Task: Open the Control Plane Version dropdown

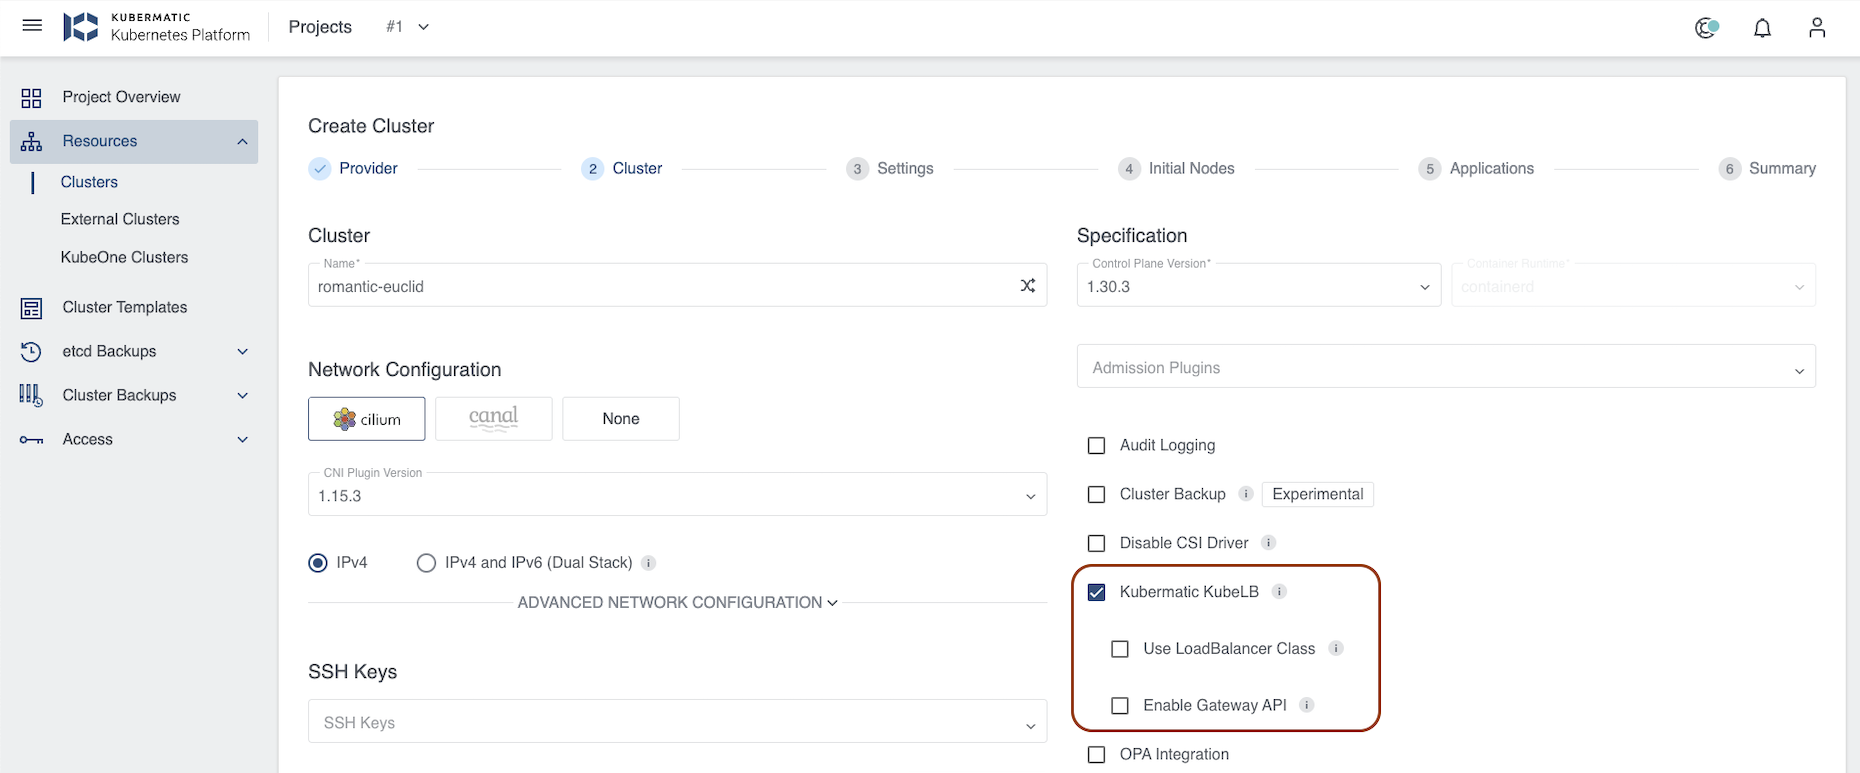Action: (1258, 287)
